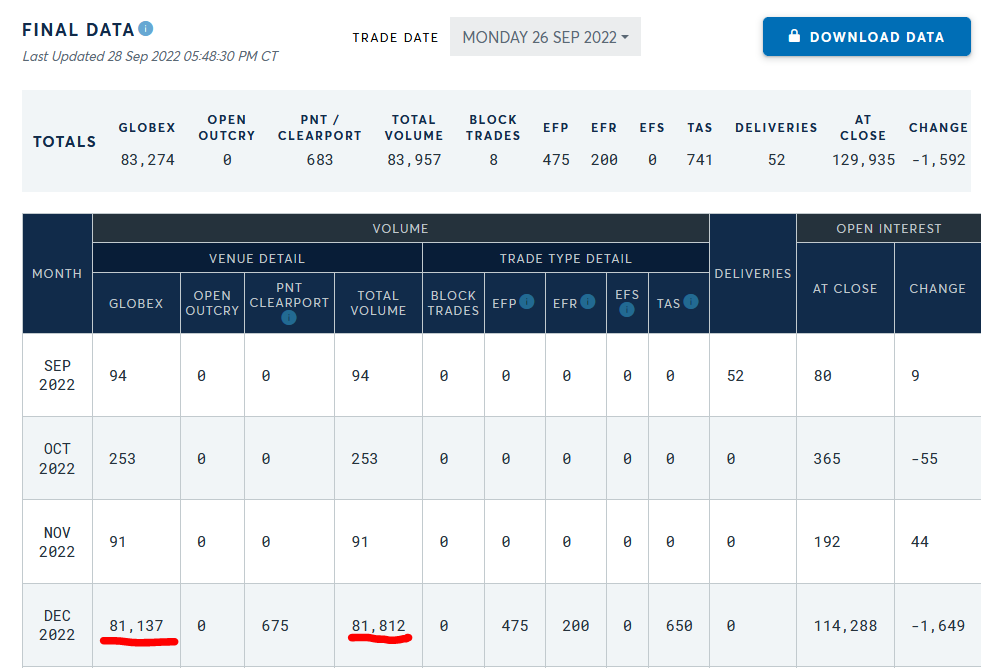Click the VENUE DETAIL sub-header
Viewport: 981px width, 668px height.
[x=257, y=258]
